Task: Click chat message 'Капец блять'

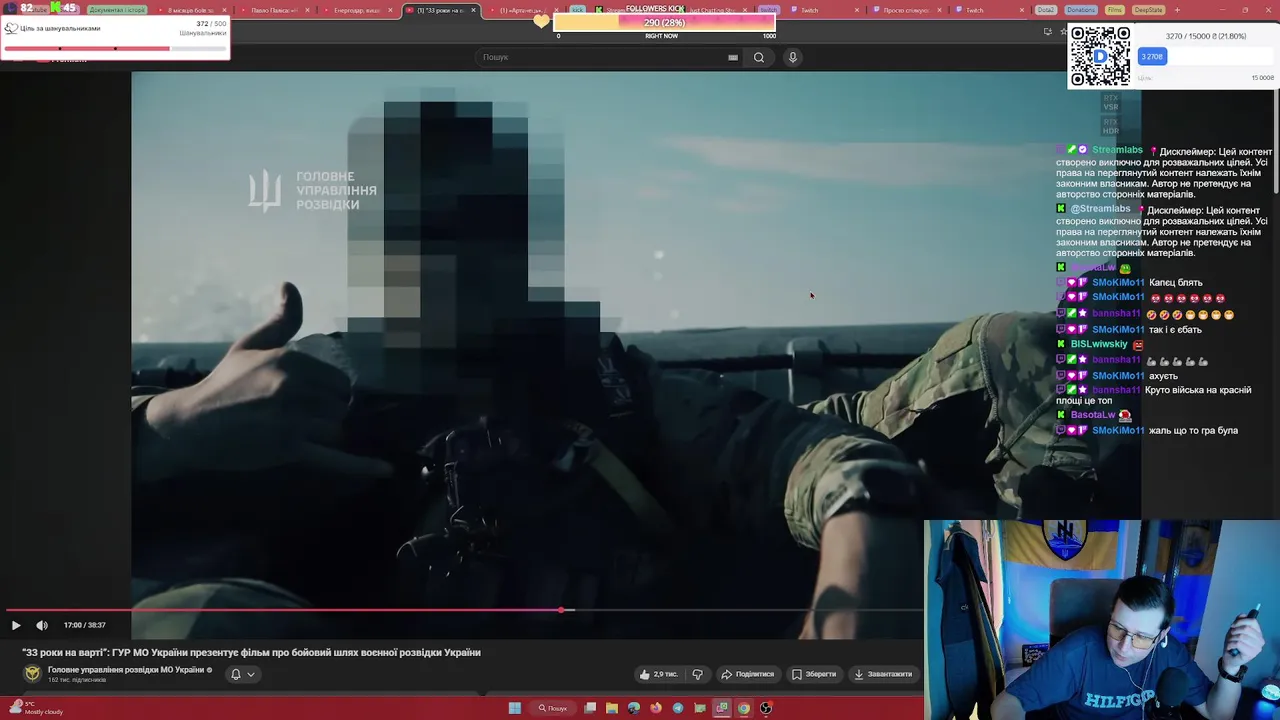Action: point(1176,283)
